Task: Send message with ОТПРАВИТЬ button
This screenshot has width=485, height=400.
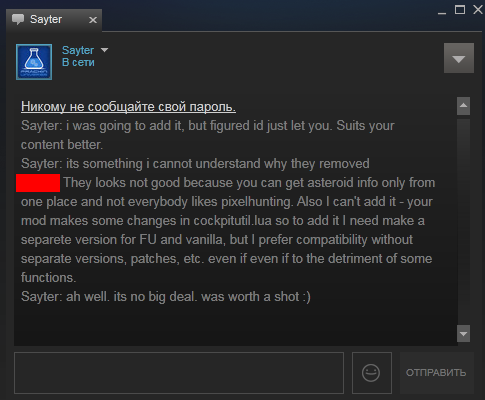Action: pos(436,373)
